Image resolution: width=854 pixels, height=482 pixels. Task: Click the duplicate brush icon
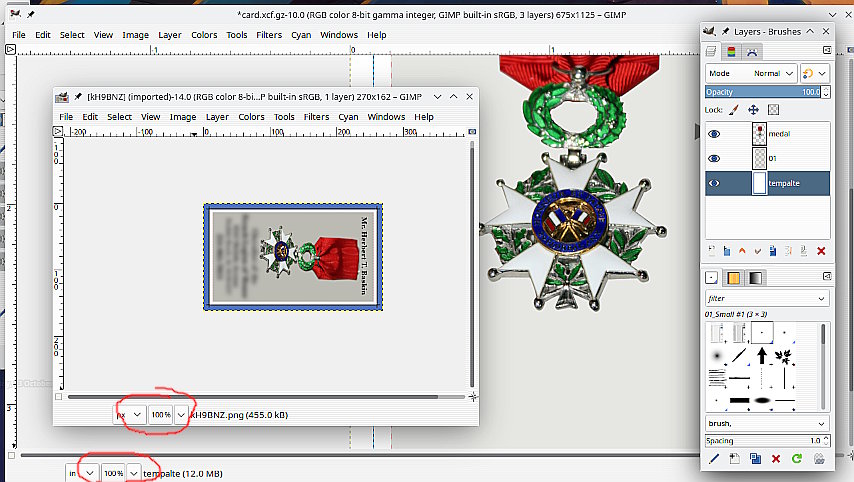tap(755, 458)
